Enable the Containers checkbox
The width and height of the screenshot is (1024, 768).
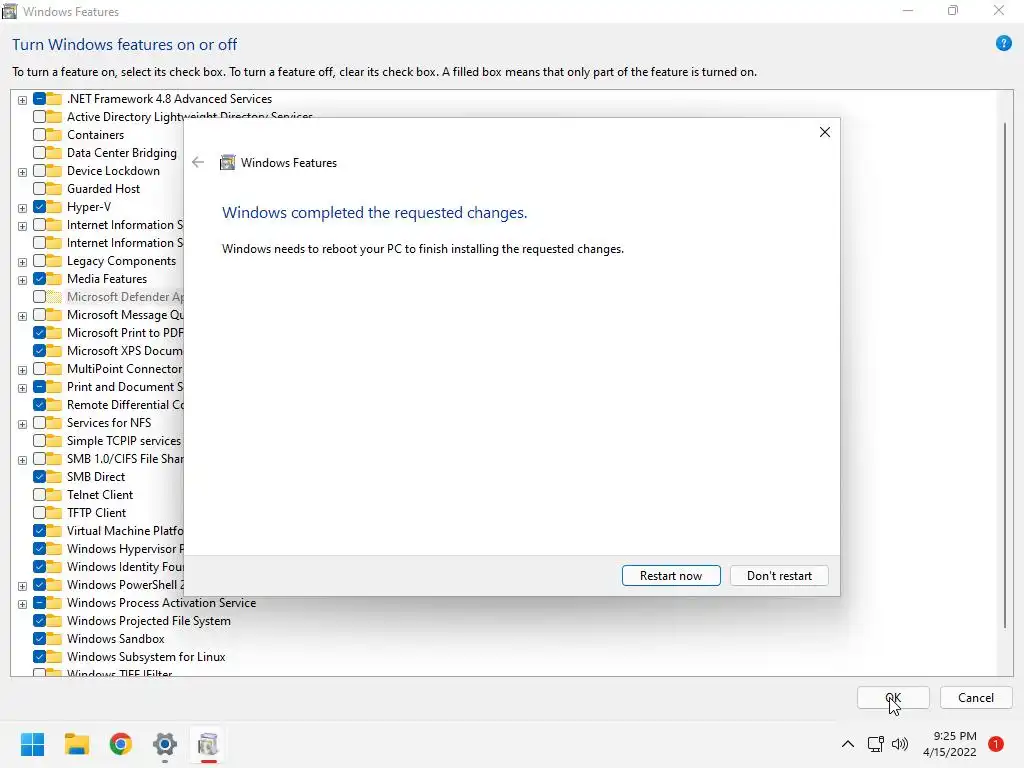pyautogui.click(x=39, y=135)
